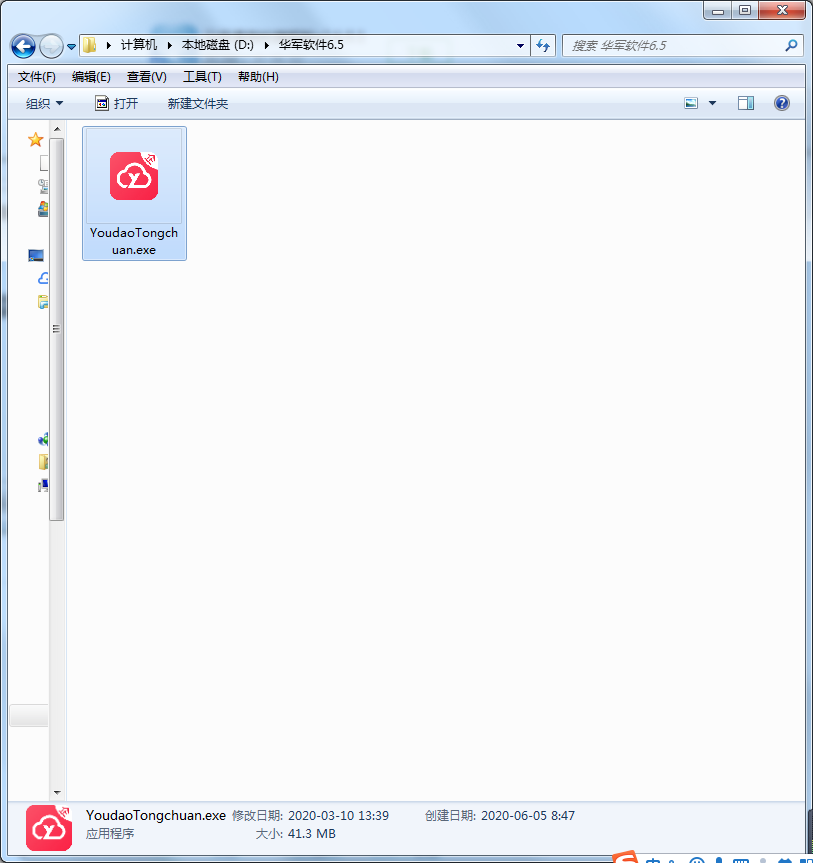Image resolution: width=813 pixels, height=863 pixels.
Task: Minimize the Explorer window
Action: coord(718,10)
